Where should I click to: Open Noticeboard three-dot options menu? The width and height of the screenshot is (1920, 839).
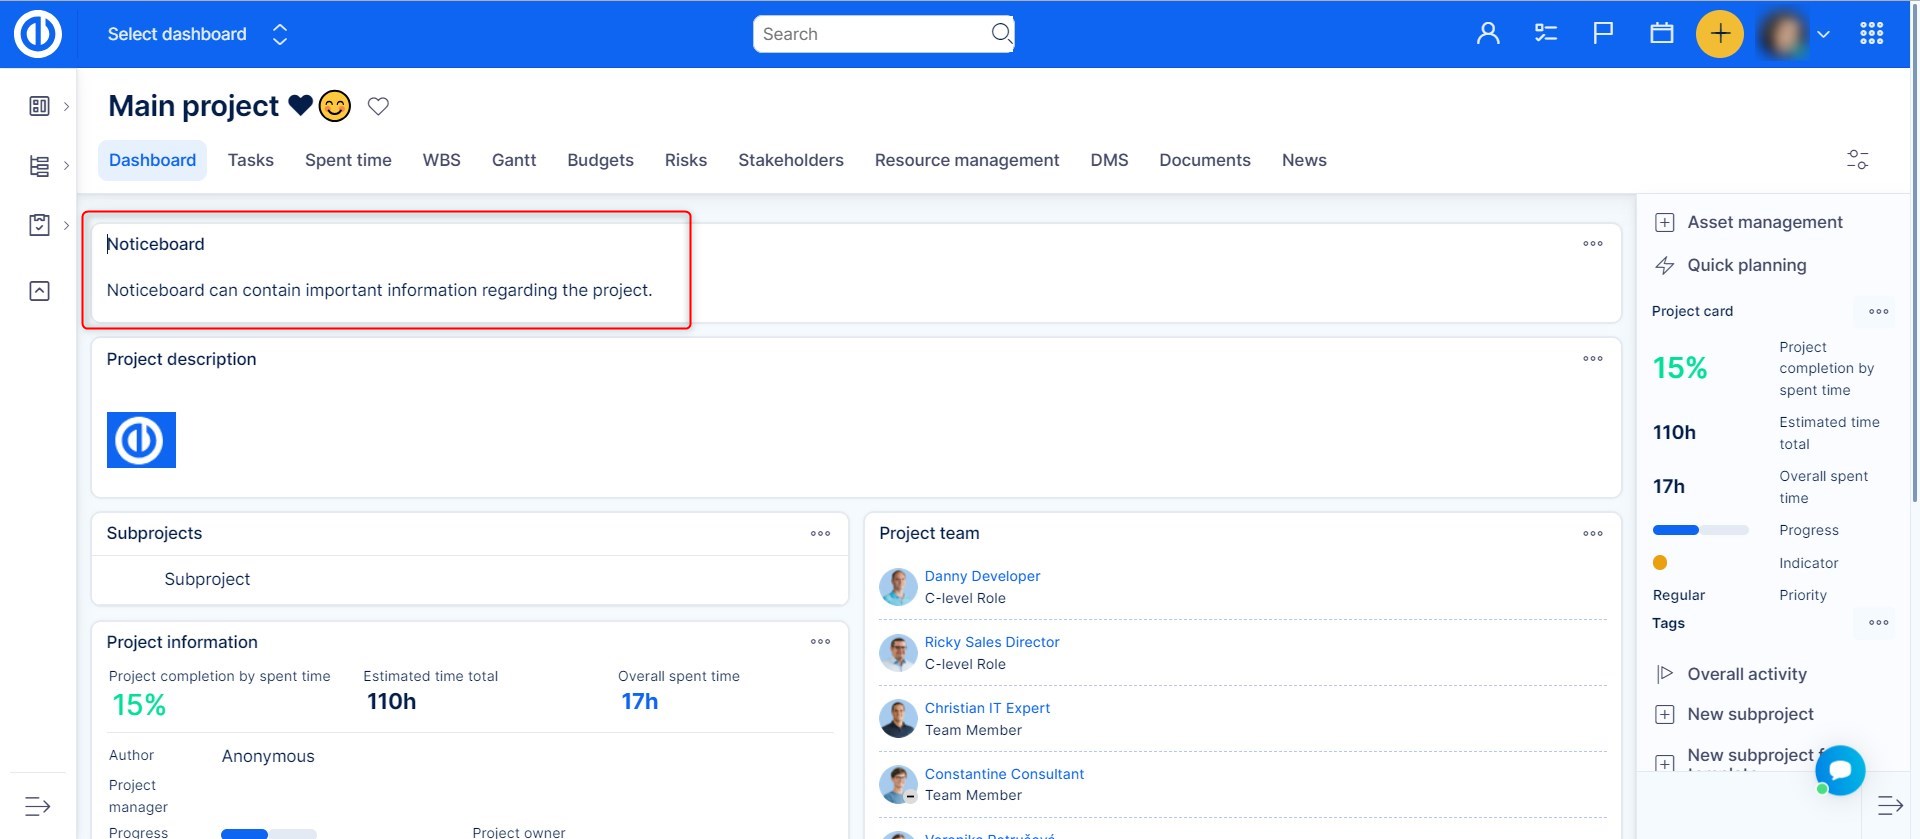pos(1592,244)
